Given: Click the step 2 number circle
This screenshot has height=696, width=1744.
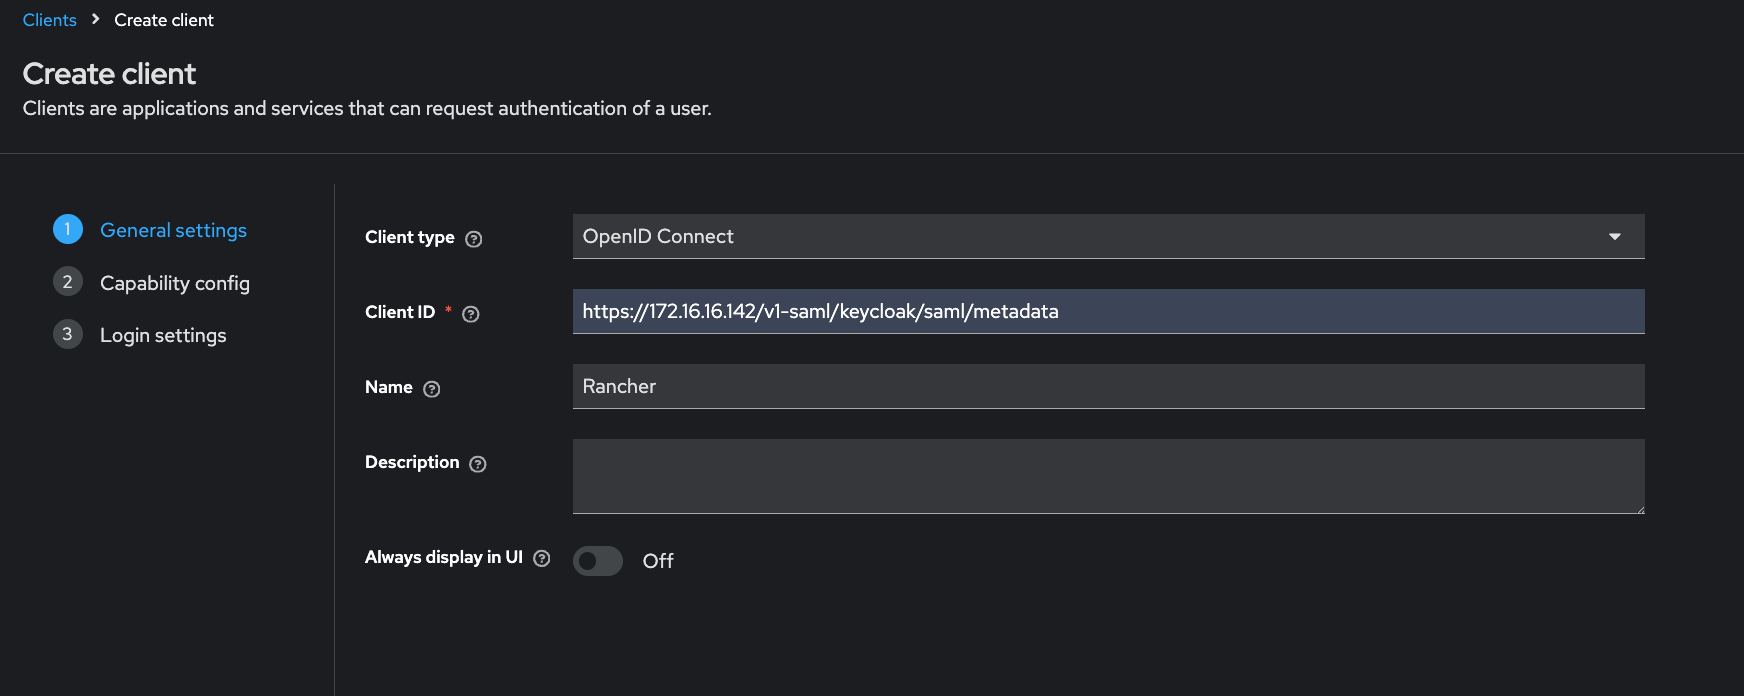Looking at the screenshot, I should click(x=67, y=282).
